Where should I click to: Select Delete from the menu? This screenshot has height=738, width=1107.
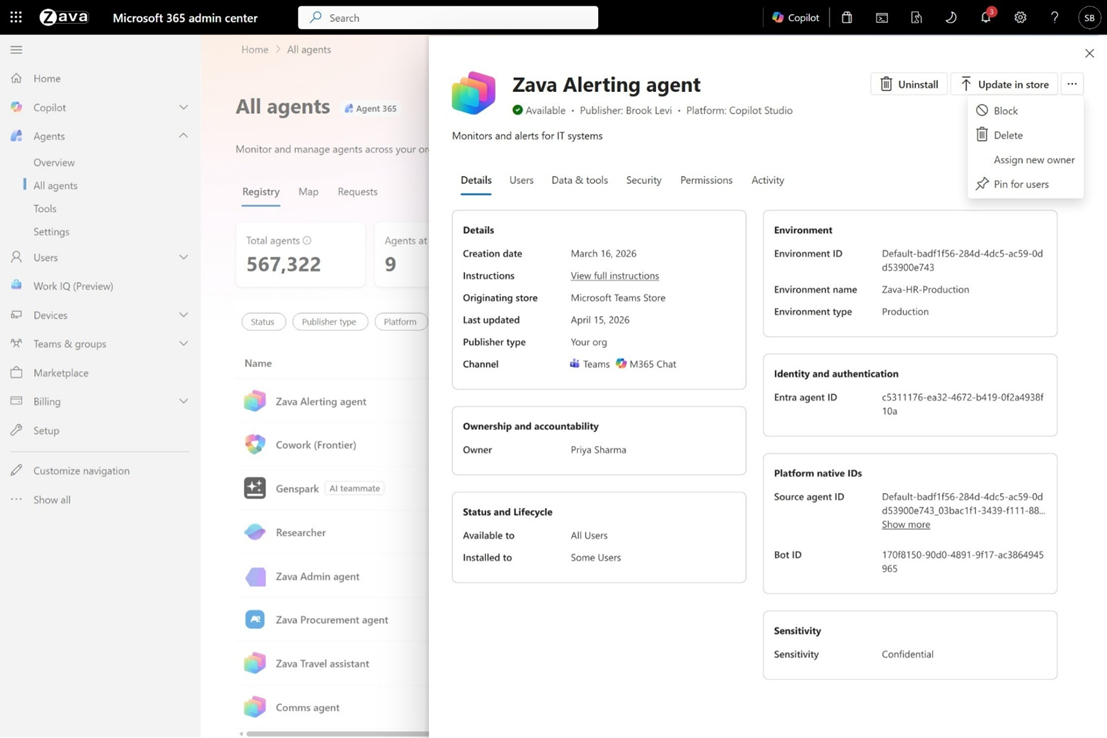coord(1025,135)
